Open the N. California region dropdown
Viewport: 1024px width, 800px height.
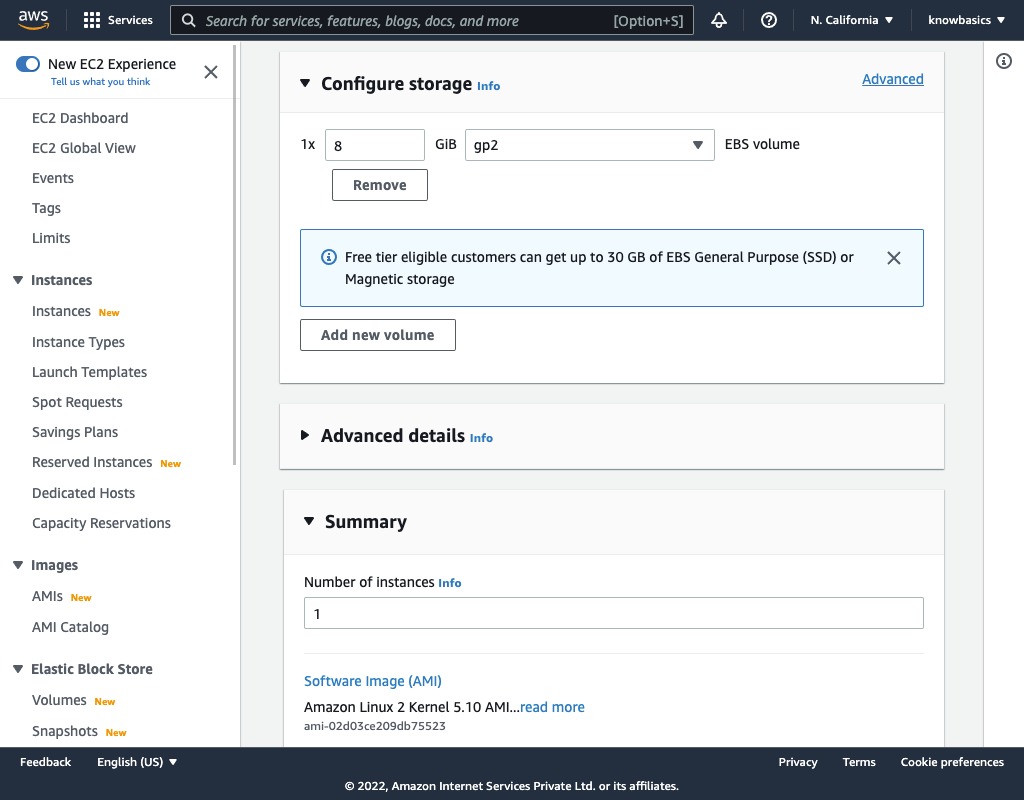[851, 20]
